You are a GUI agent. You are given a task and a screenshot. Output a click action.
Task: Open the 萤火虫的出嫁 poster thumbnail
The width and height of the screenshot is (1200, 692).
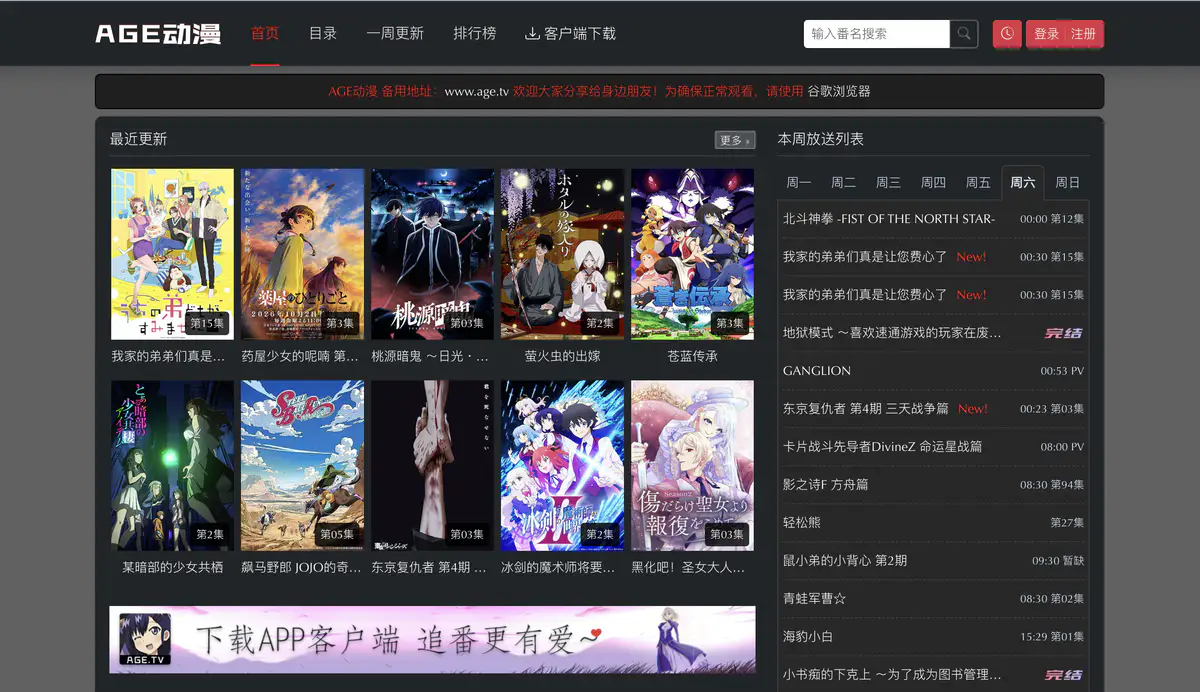click(562, 254)
